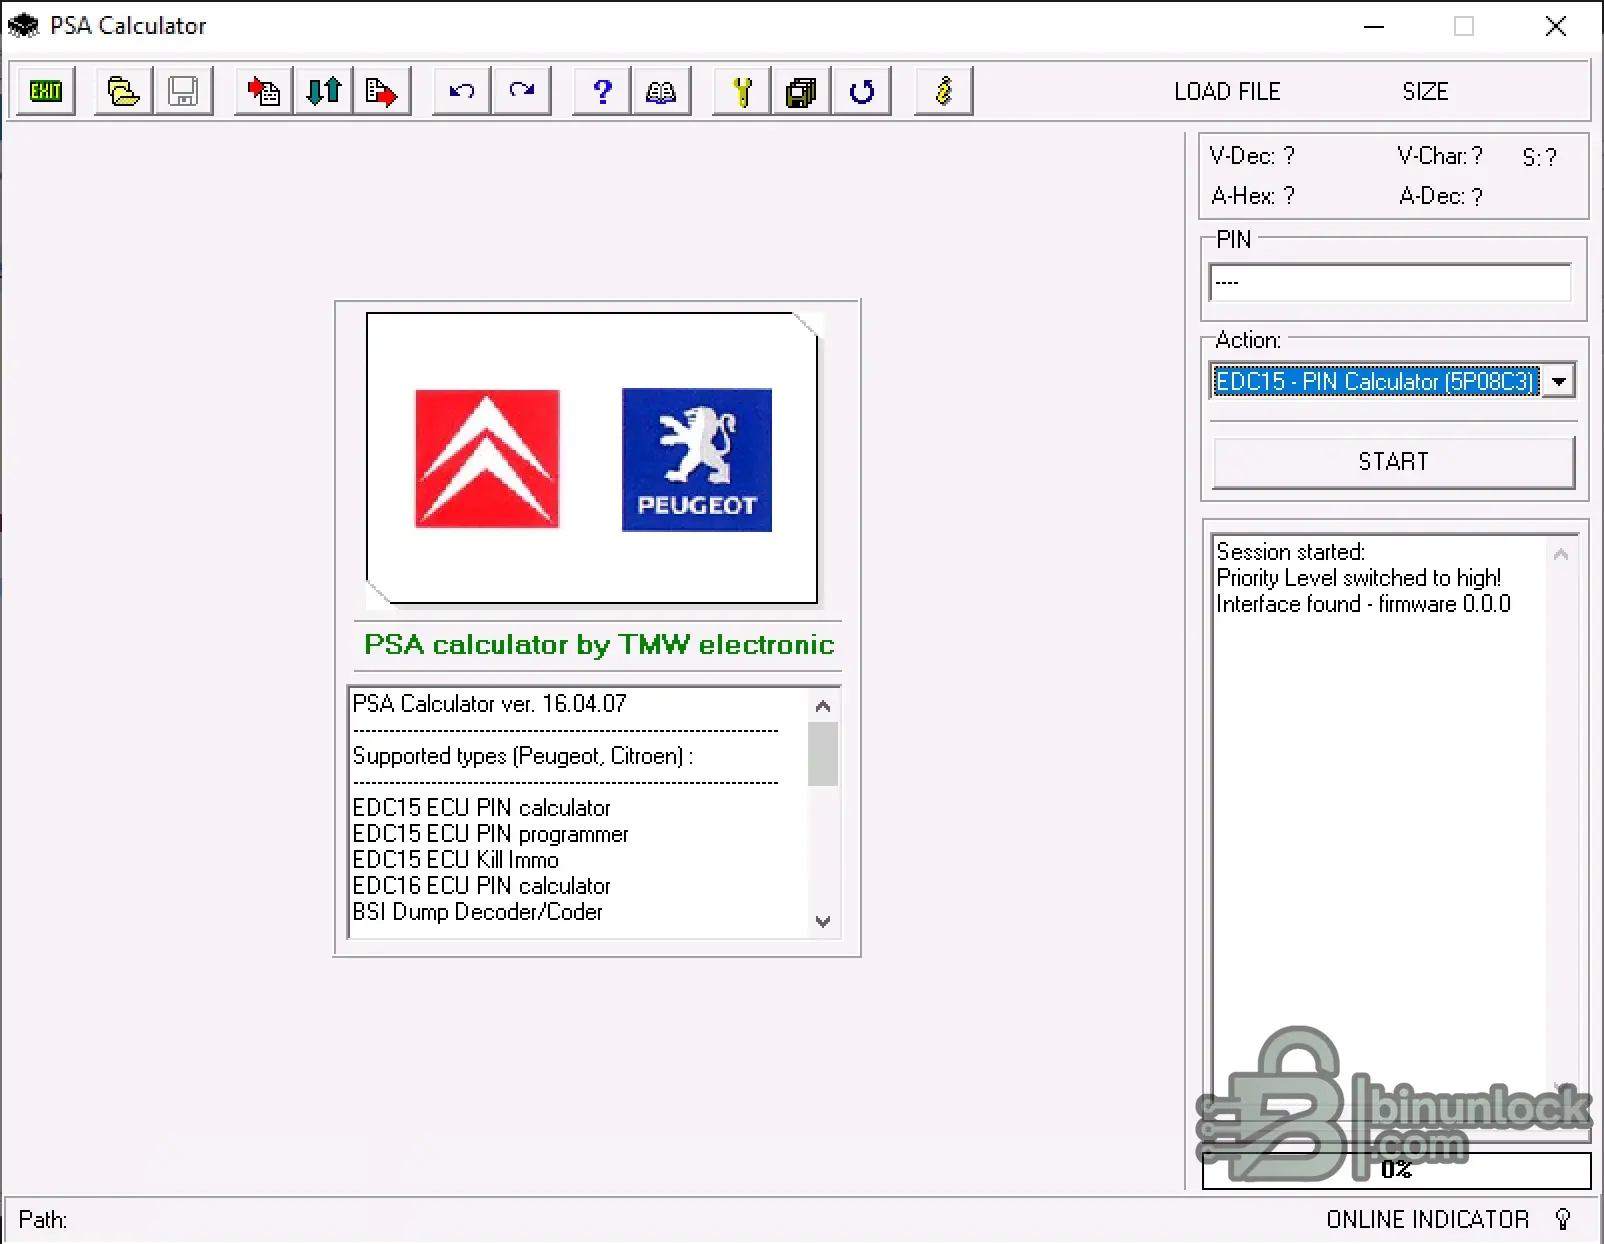Screen dimensions: 1604x1244
Task: Select the EDC15 - PIN Calculator combo box text
Action: 1375,381
